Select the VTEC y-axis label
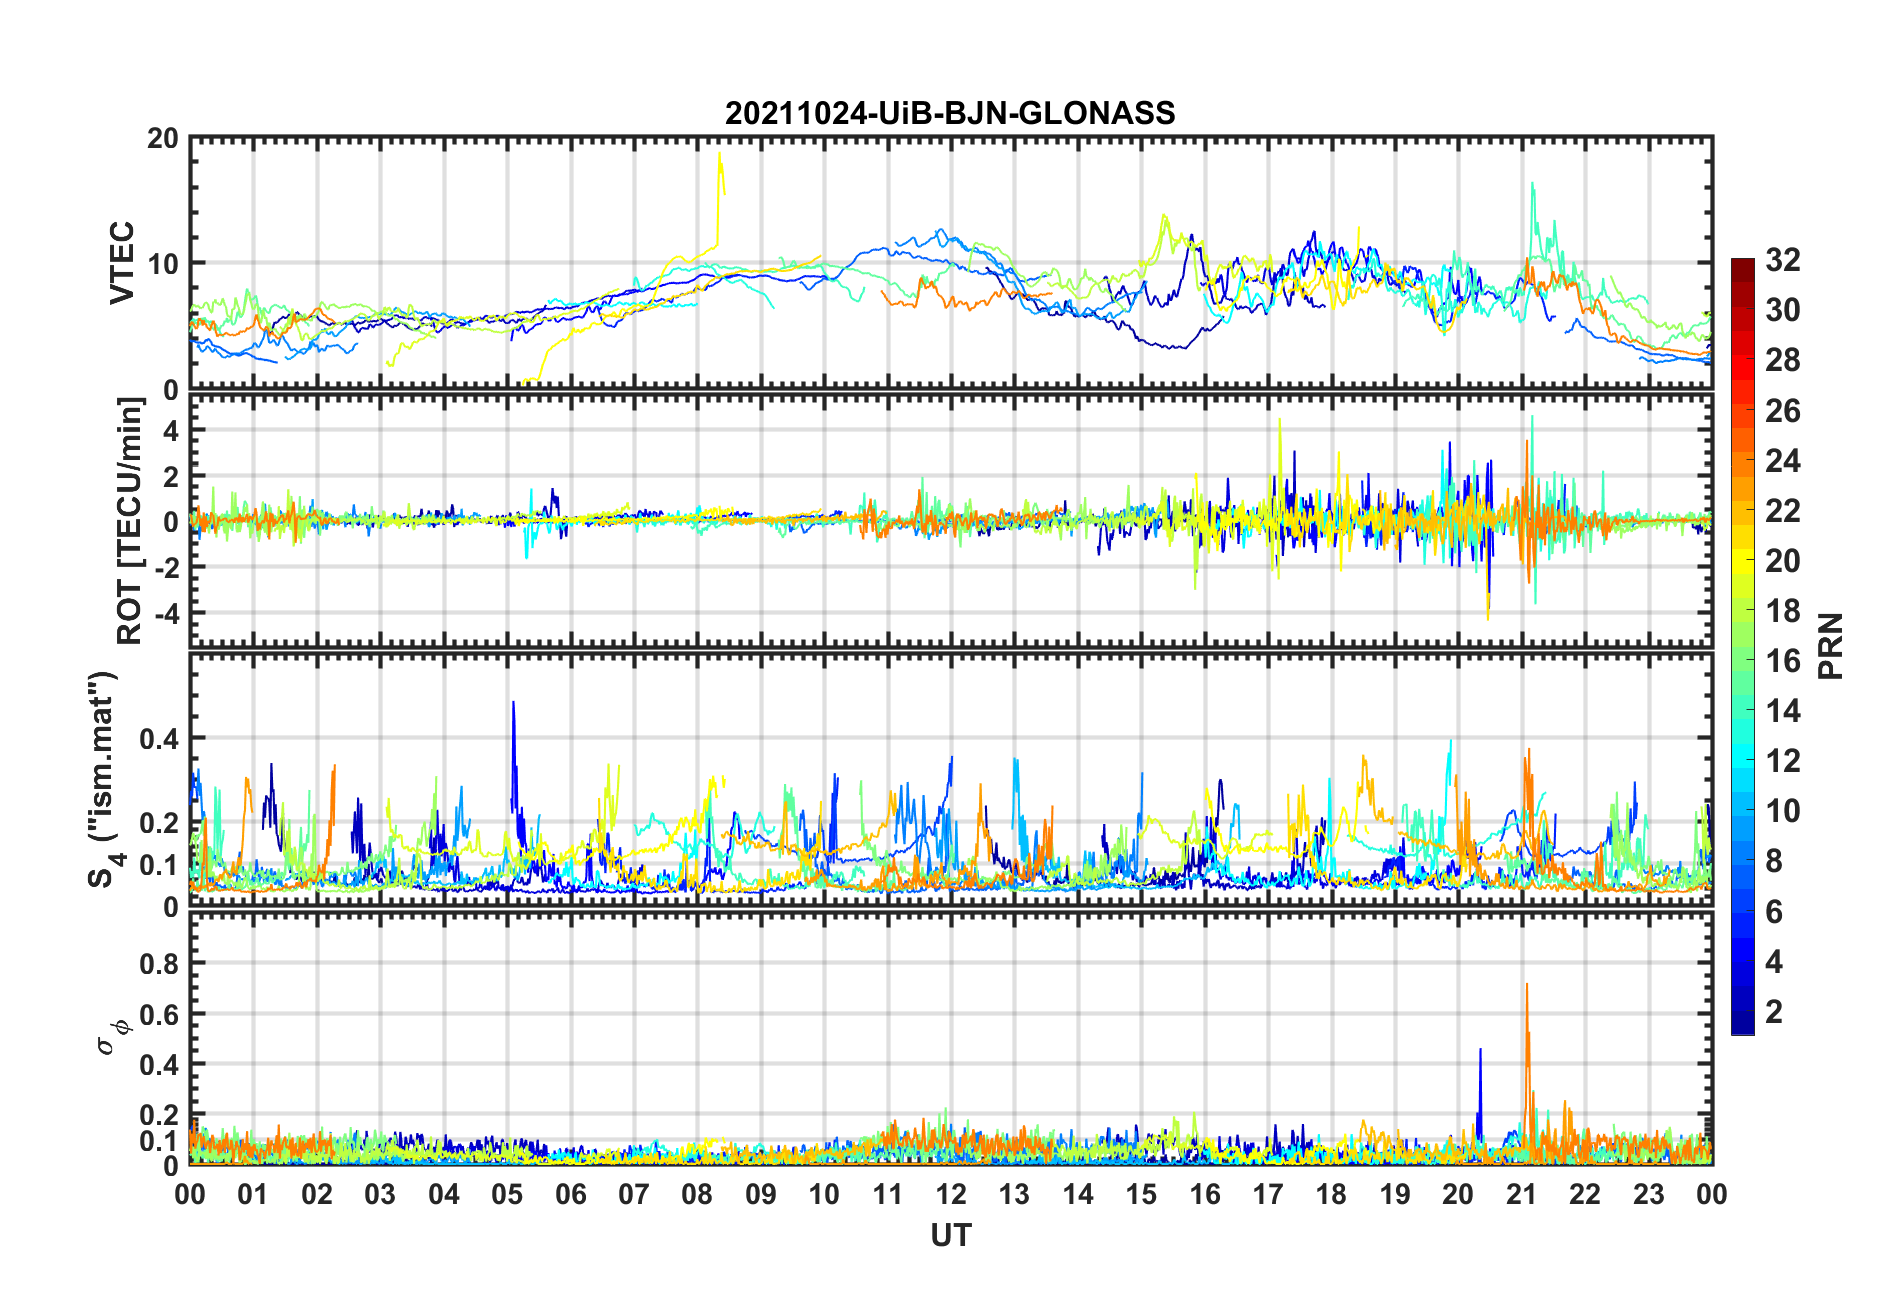Screen dimensions: 1902x1292 121,263
